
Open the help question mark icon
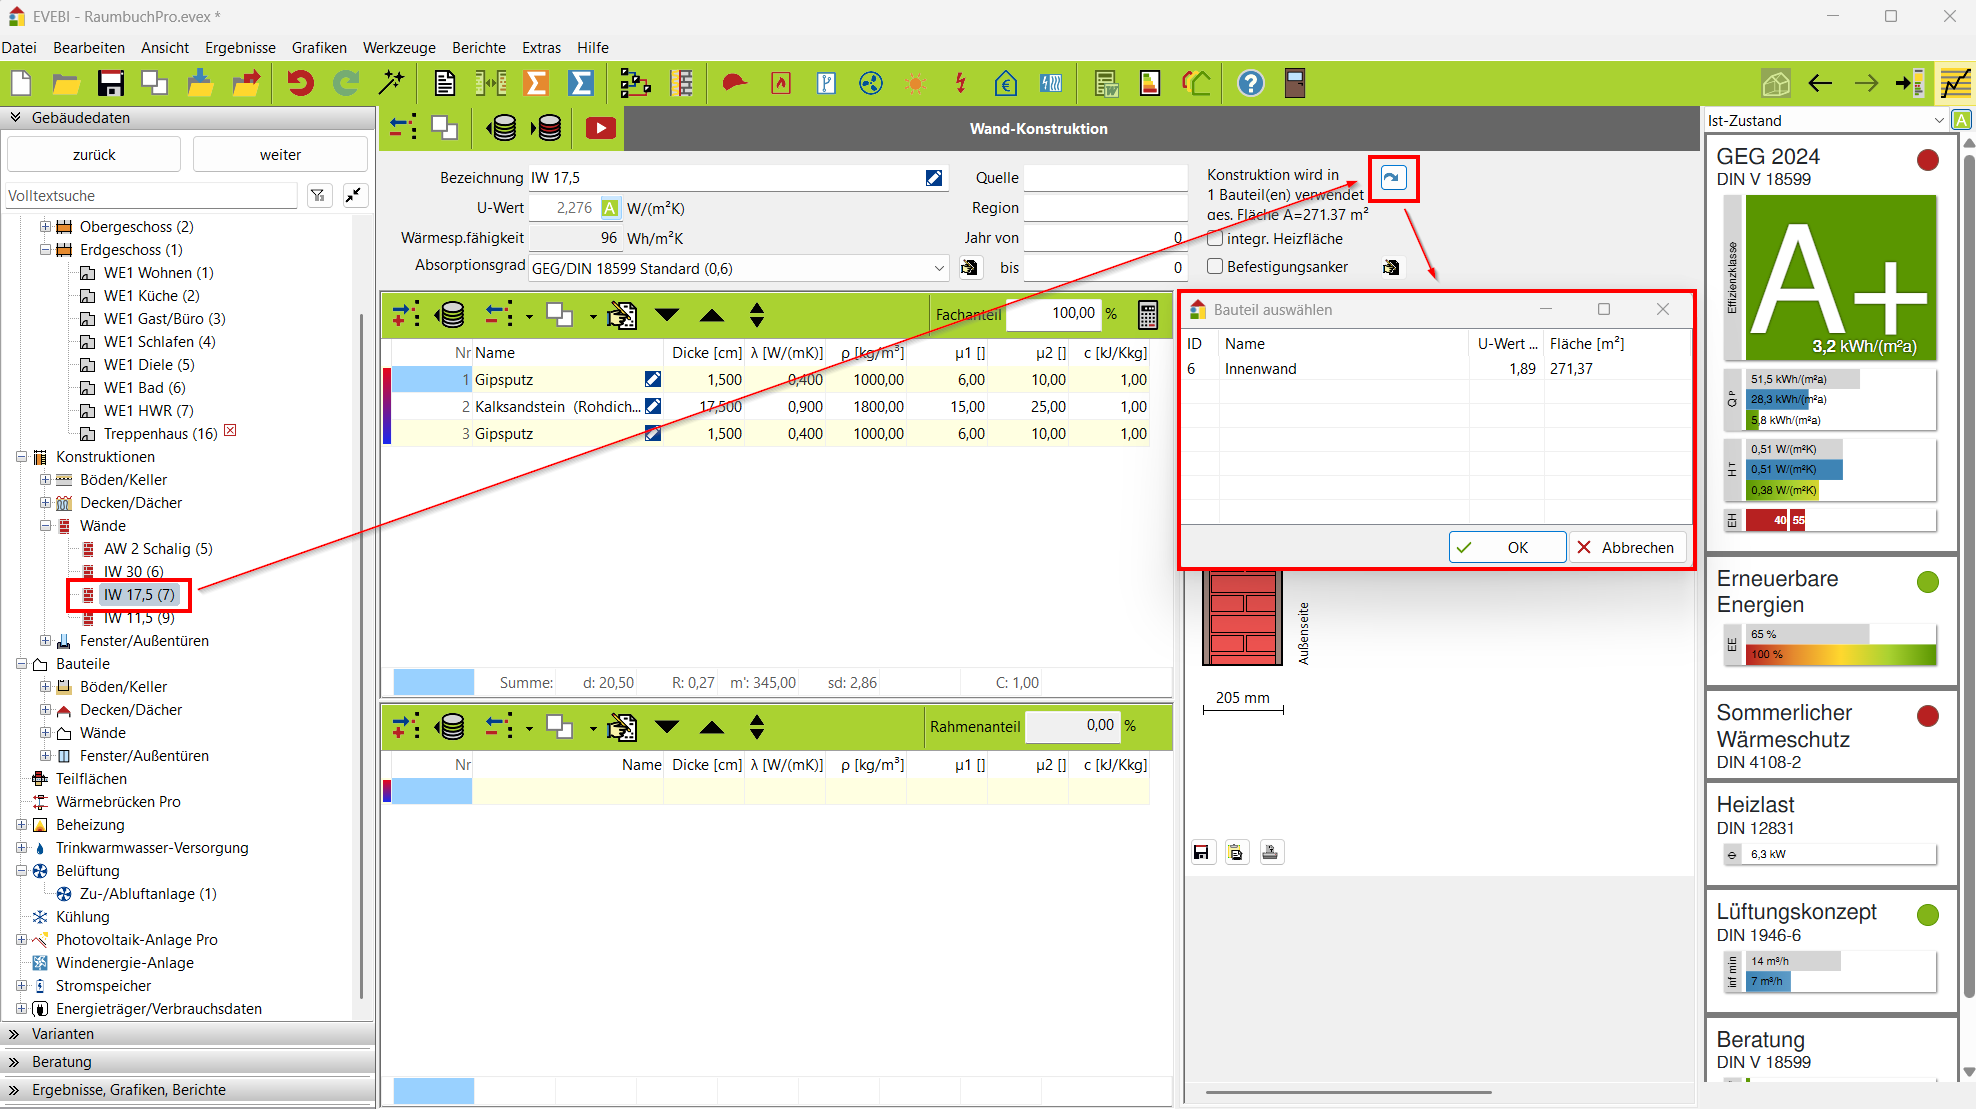(1250, 84)
